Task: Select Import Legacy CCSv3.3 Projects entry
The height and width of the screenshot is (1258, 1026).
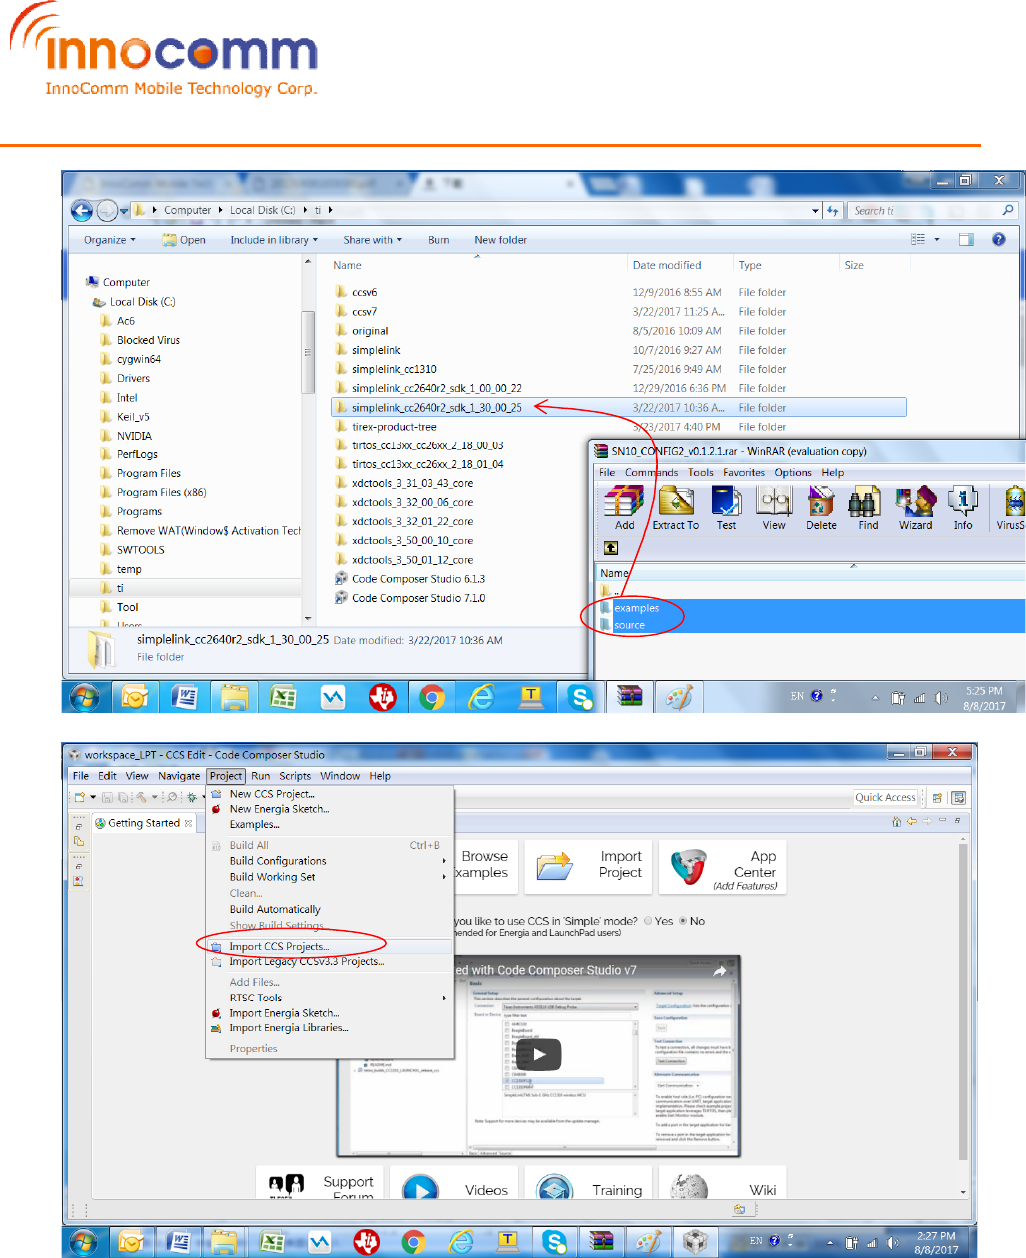Action: tap(330, 962)
